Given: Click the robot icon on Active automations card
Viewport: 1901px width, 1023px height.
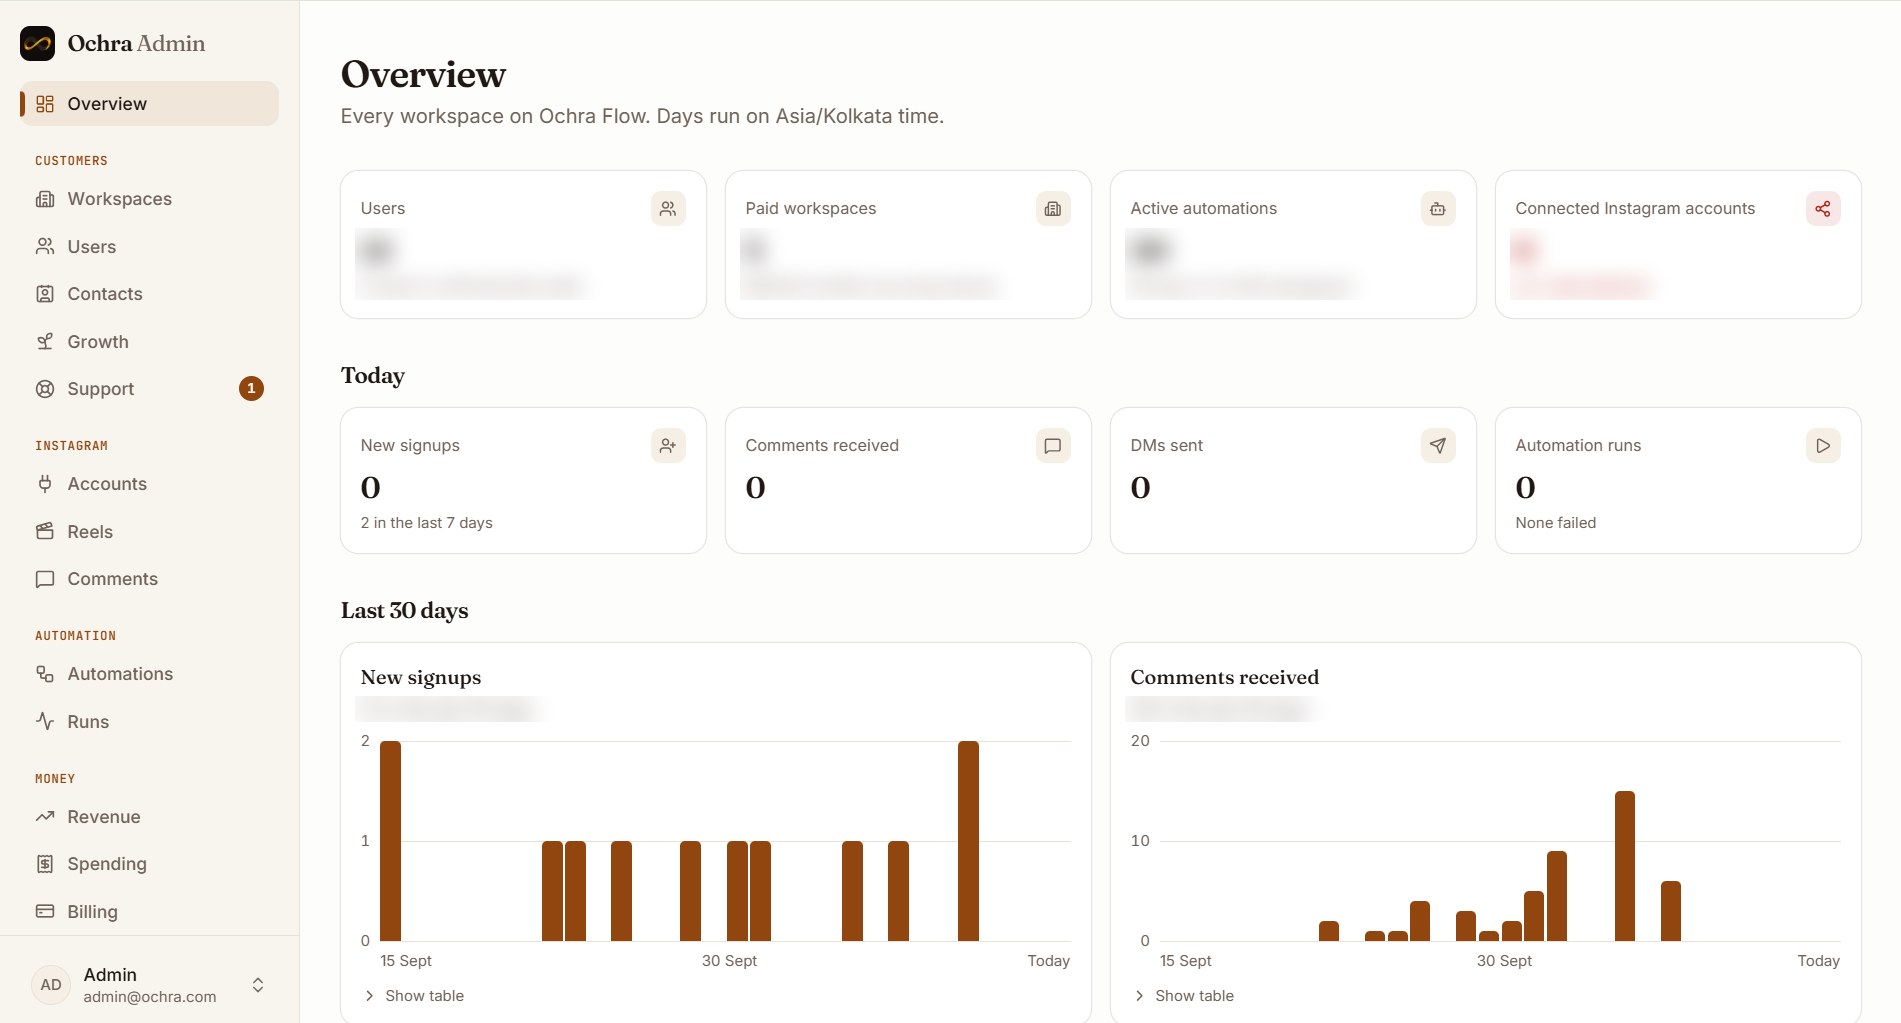Looking at the screenshot, I should click(x=1438, y=209).
